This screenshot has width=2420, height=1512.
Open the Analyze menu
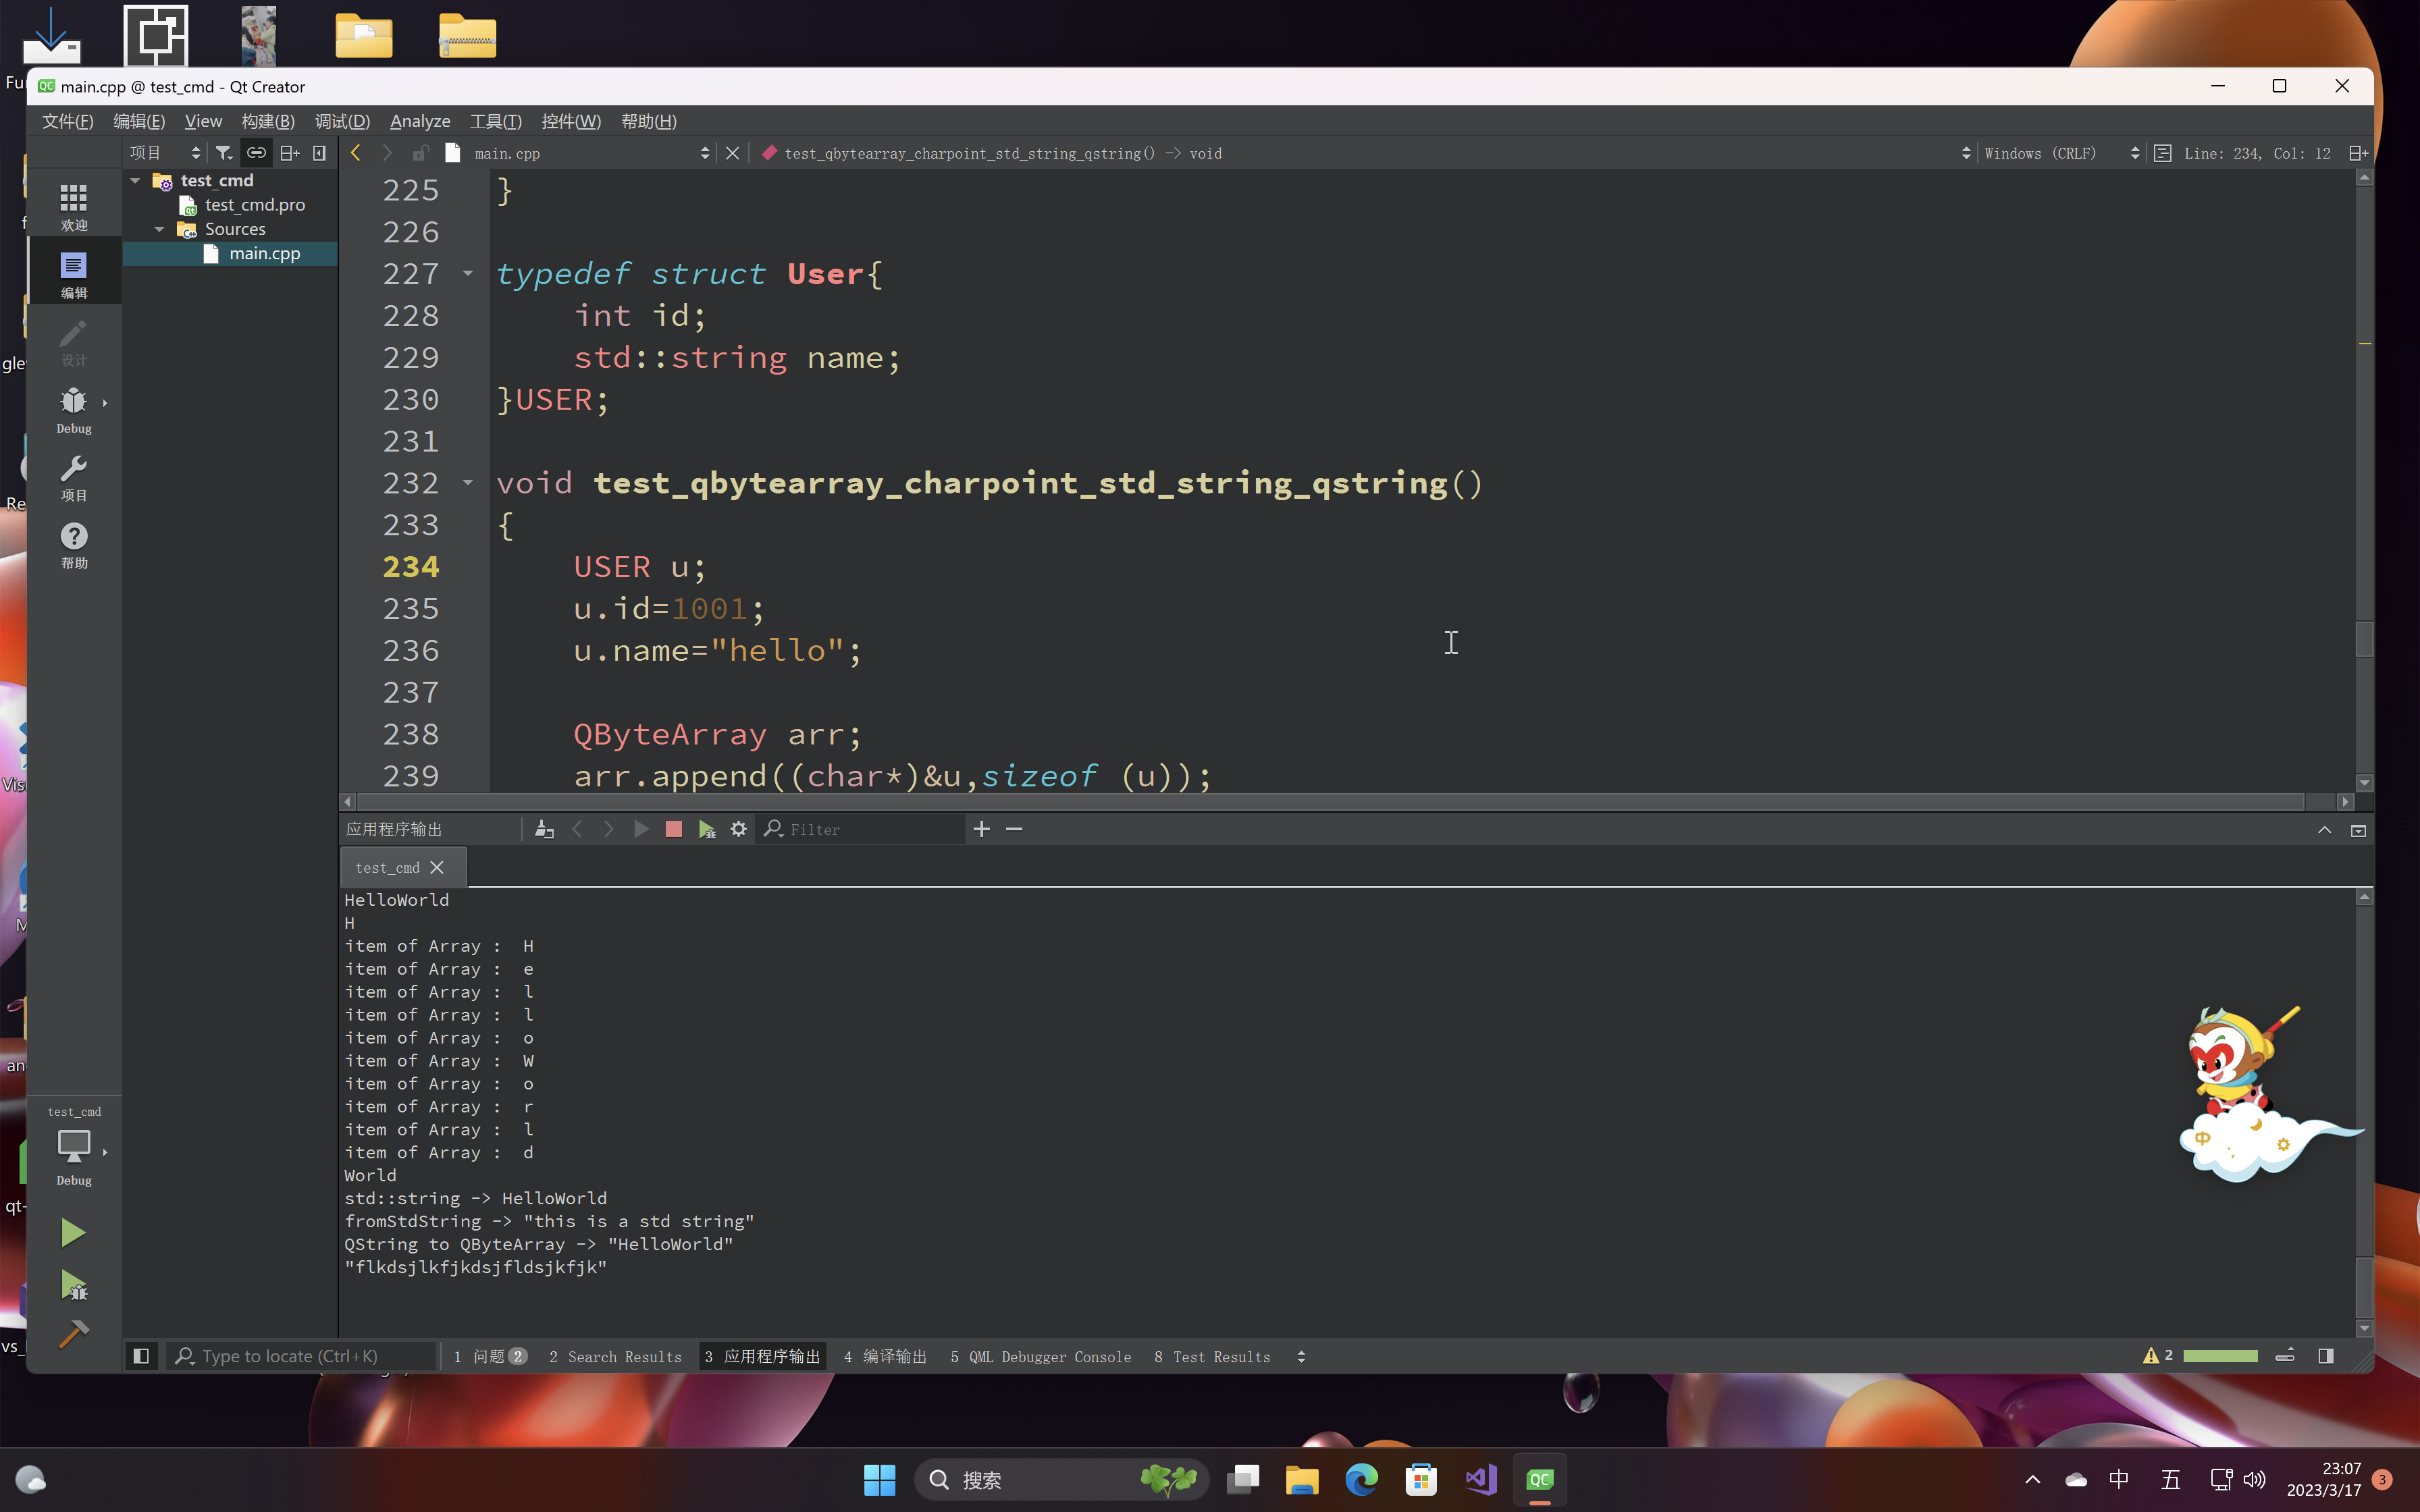click(420, 121)
